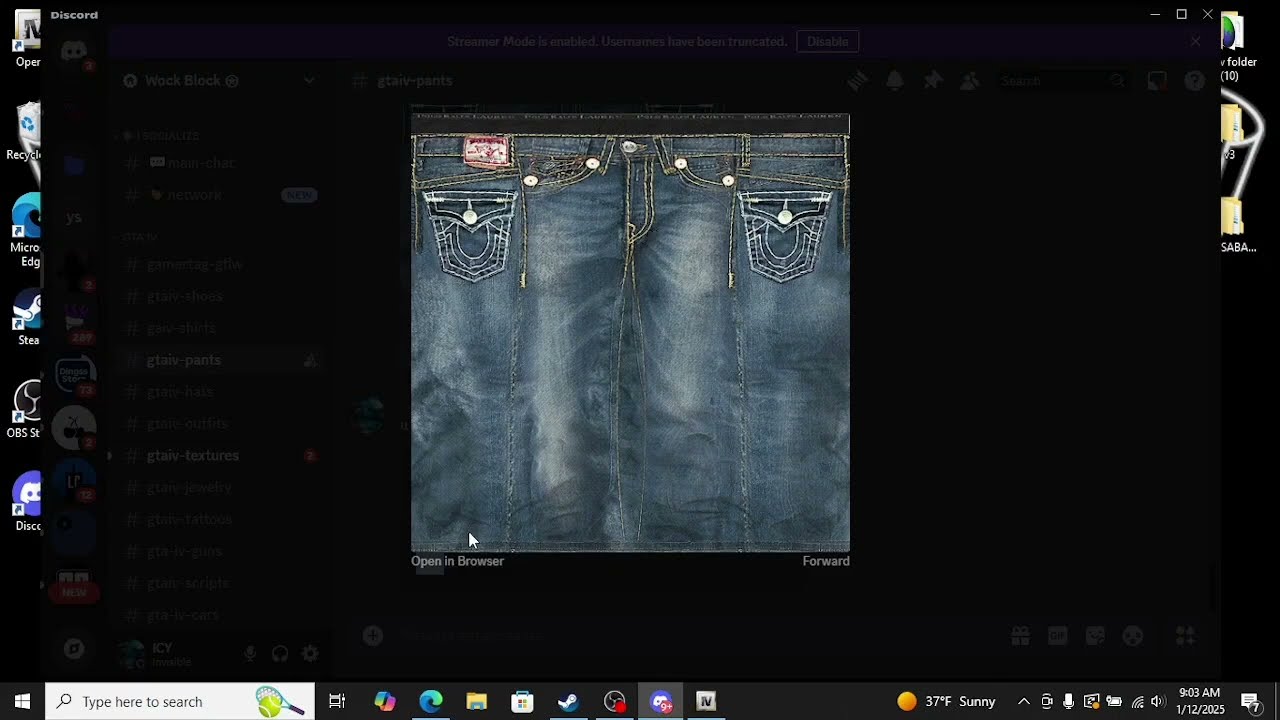Viewport: 1280px width, 720px height.
Task: Show pinned messages pin icon
Action: click(933, 81)
